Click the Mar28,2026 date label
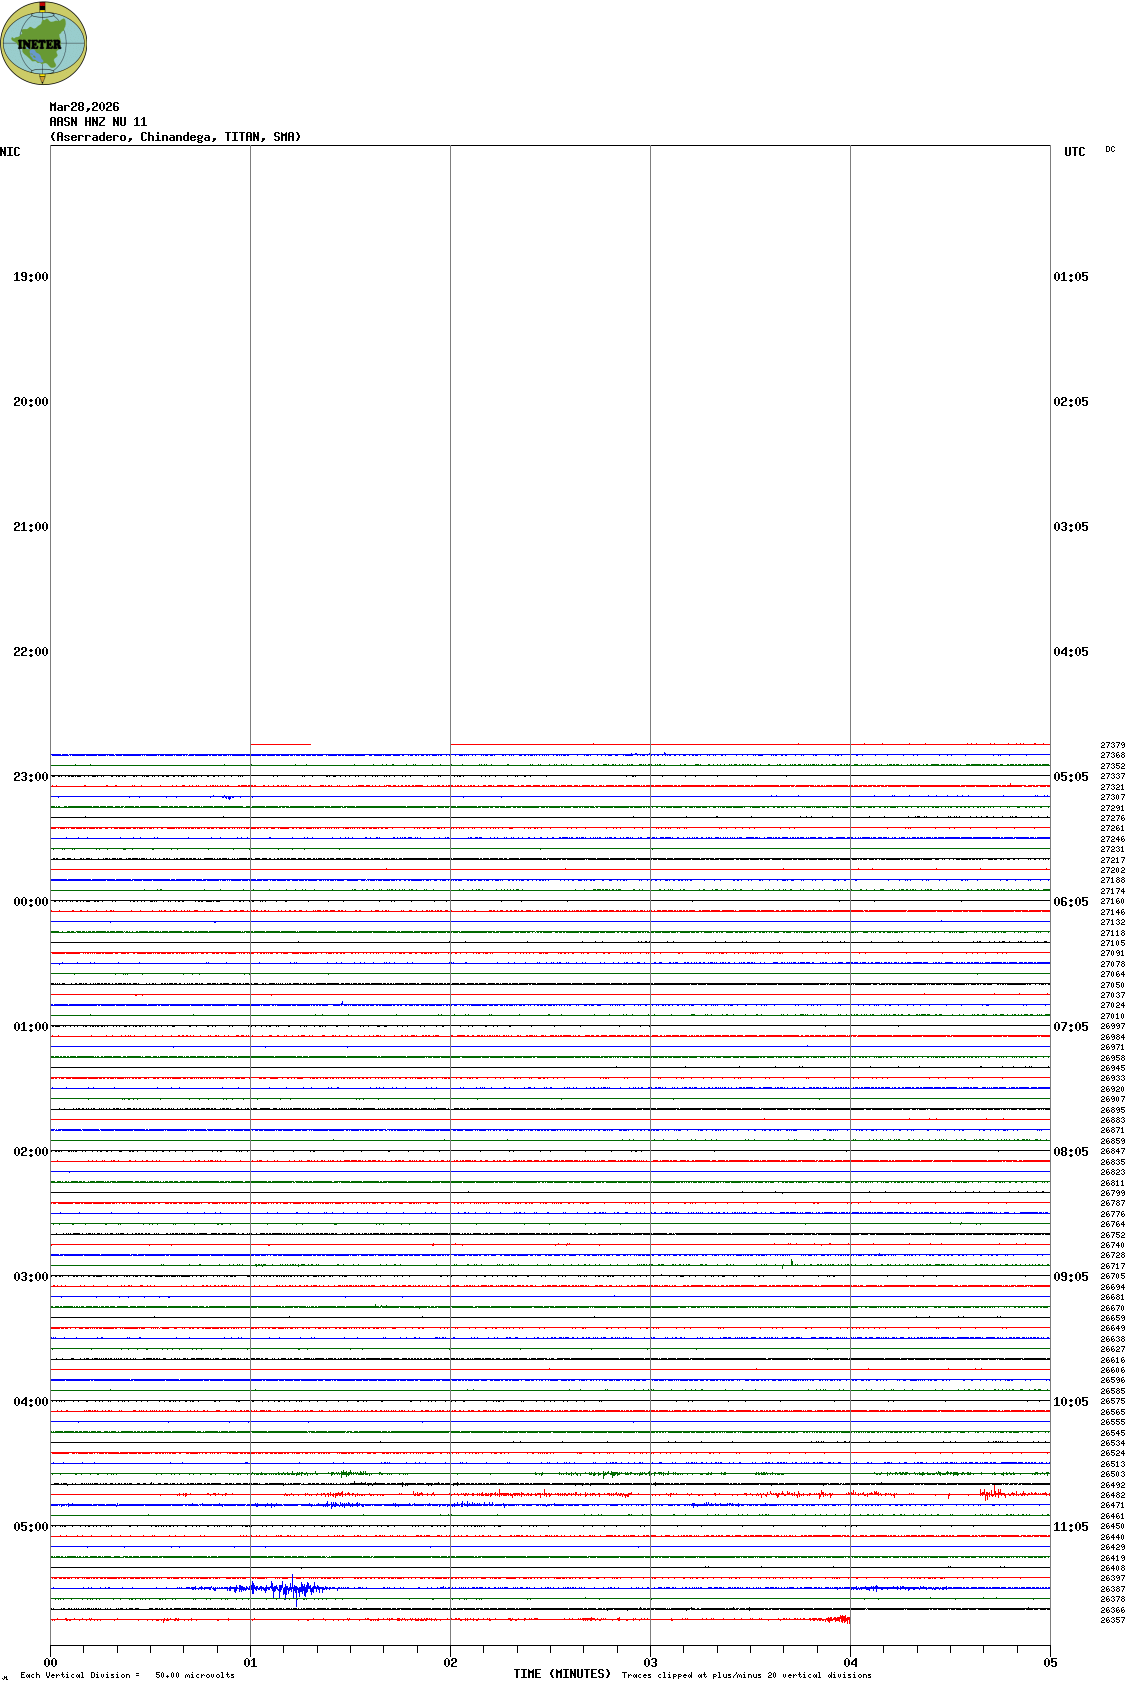 coord(84,107)
